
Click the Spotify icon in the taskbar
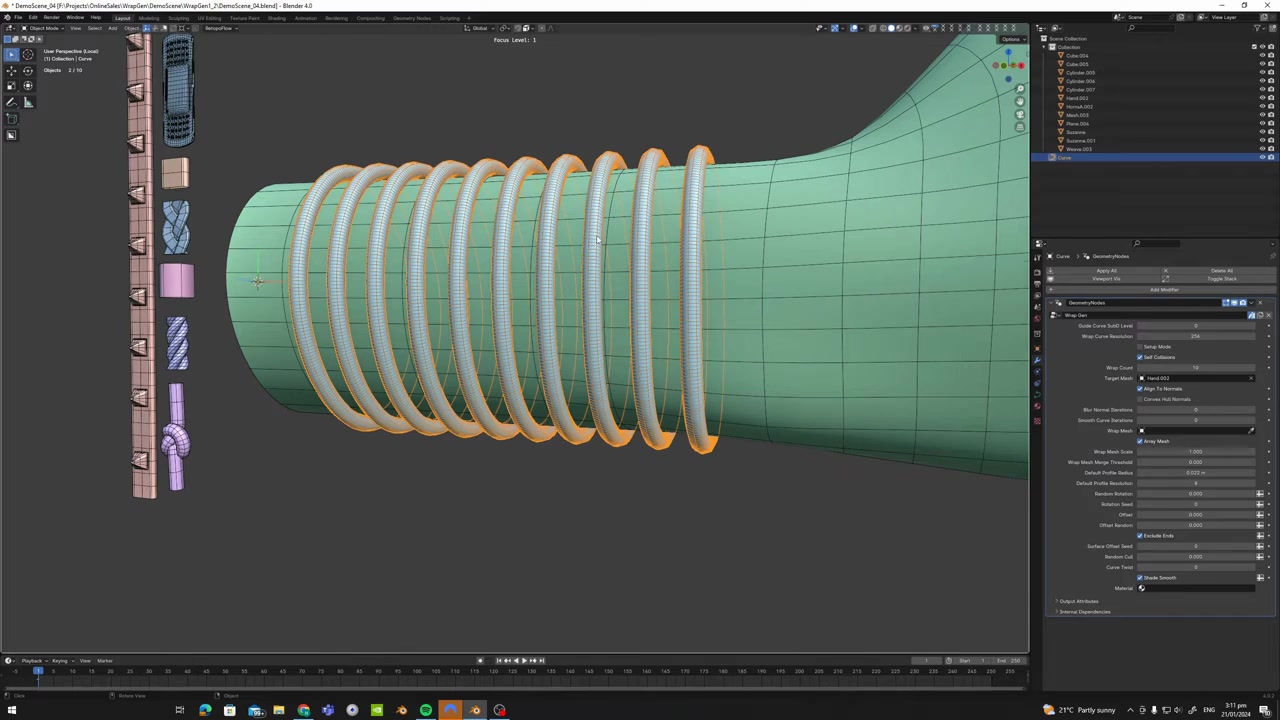click(426, 711)
